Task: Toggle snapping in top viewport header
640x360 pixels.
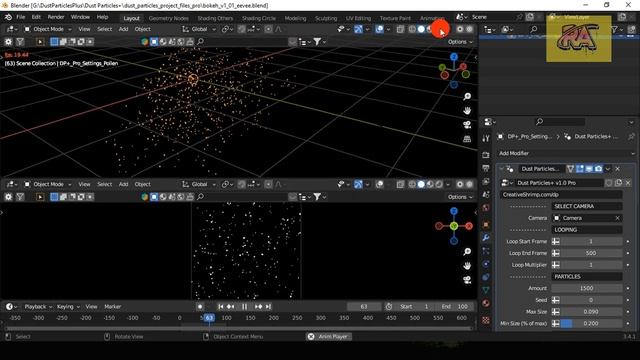Action: 242,29
